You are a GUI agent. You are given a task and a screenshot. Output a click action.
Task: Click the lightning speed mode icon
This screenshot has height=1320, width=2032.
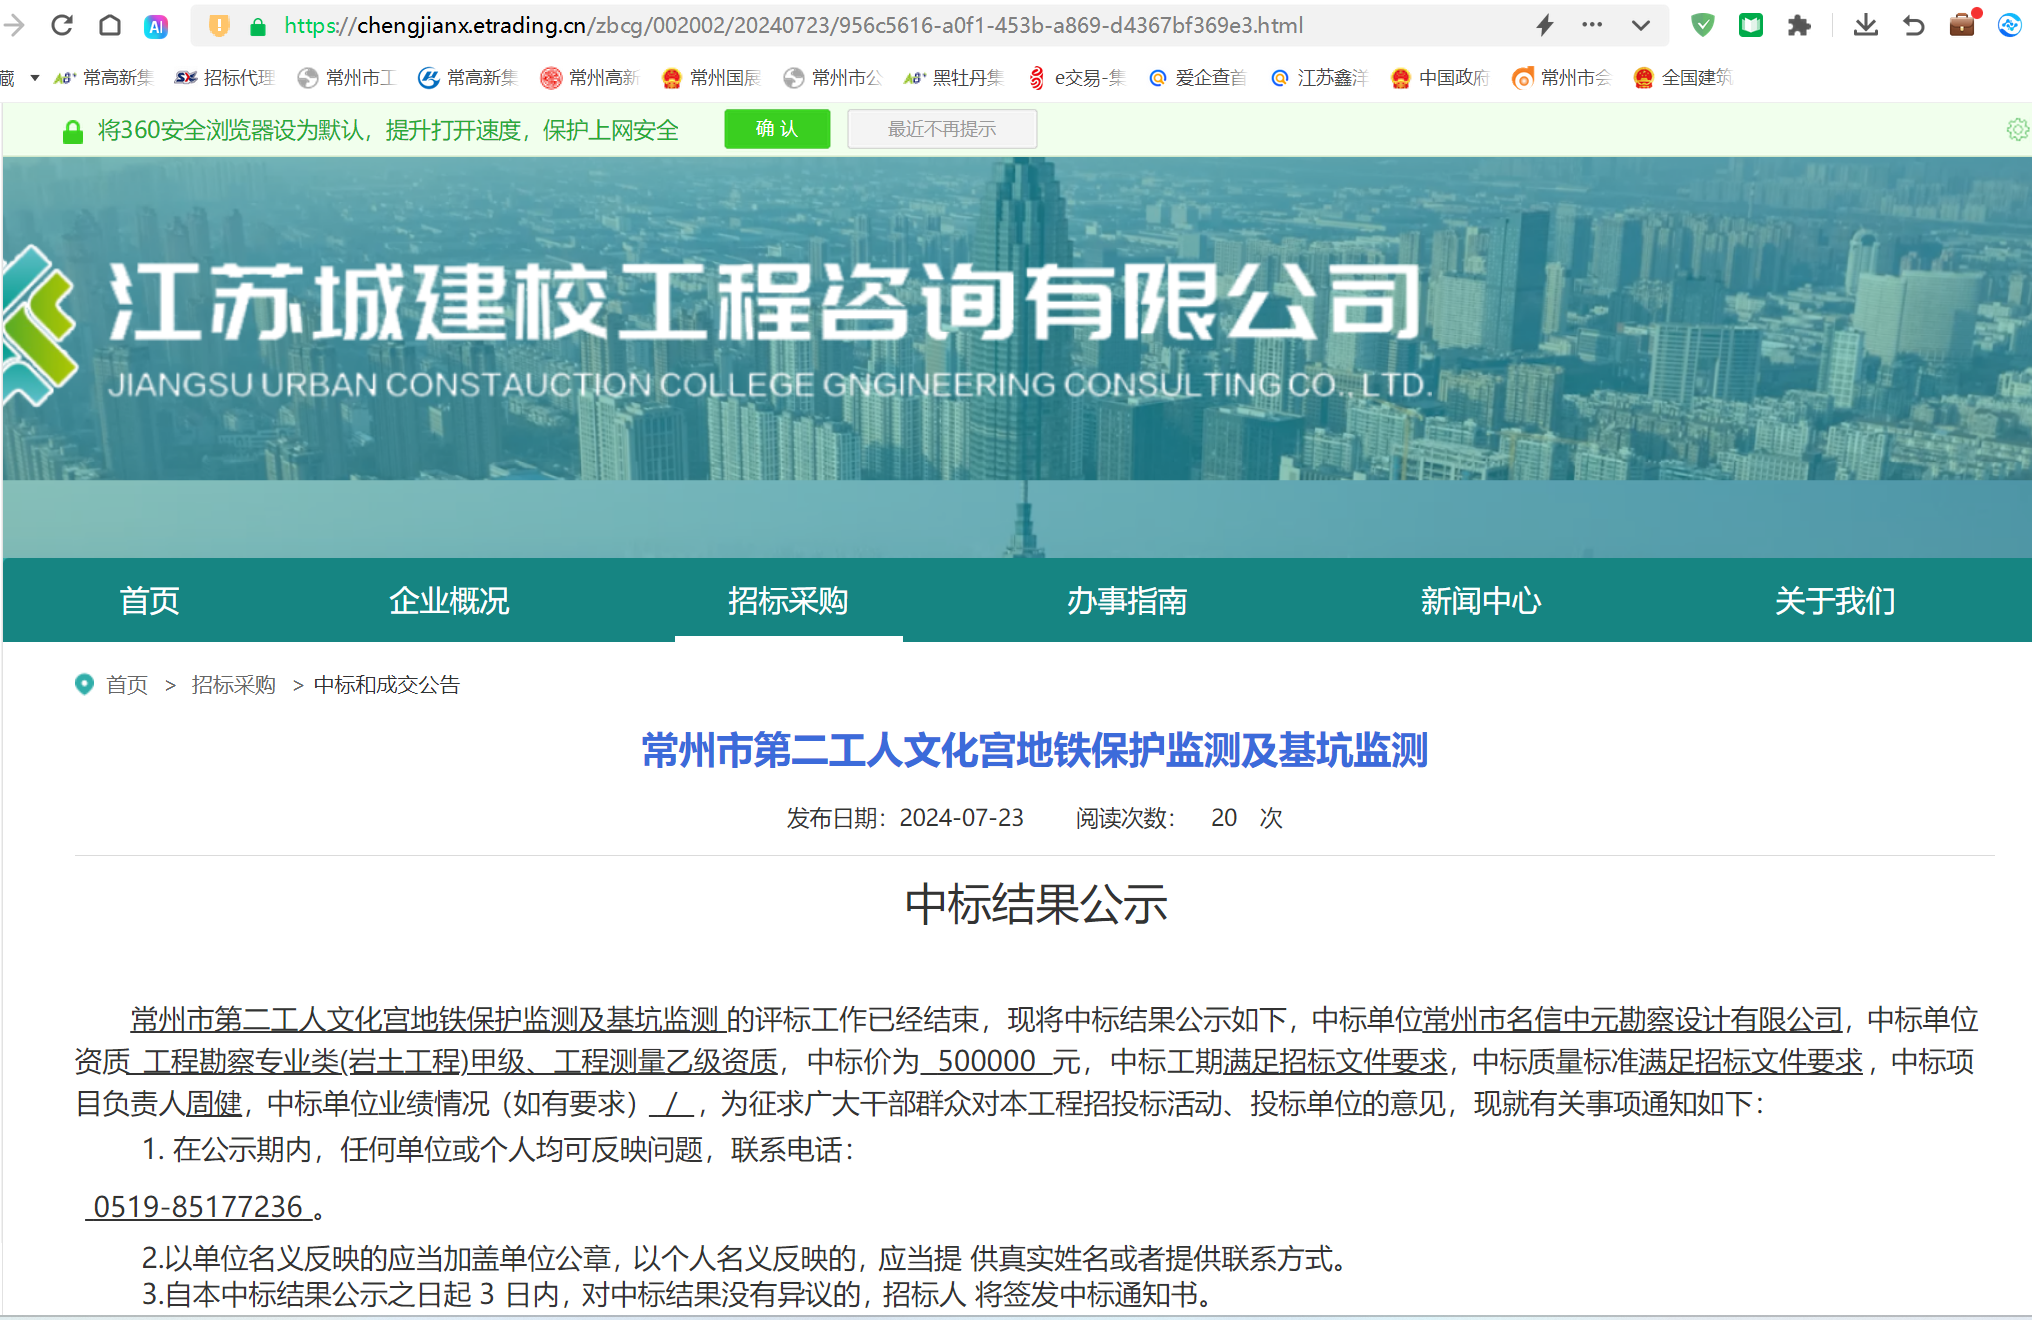tap(1545, 25)
